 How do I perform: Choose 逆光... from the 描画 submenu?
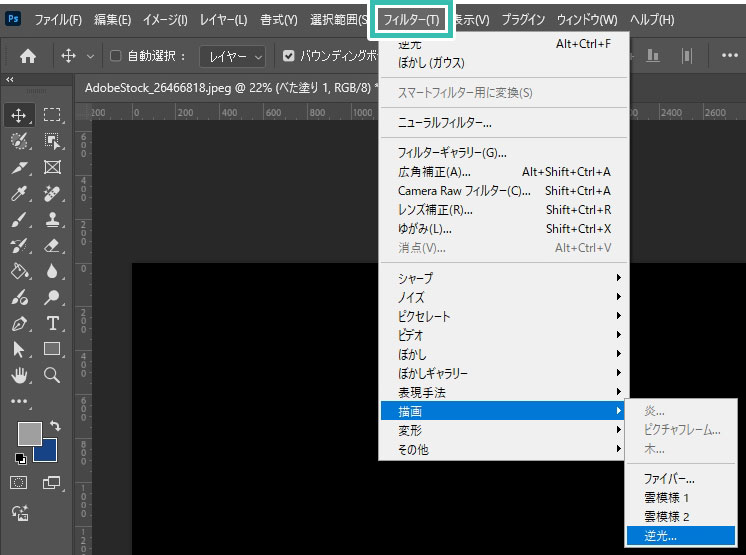coord(660,536)
